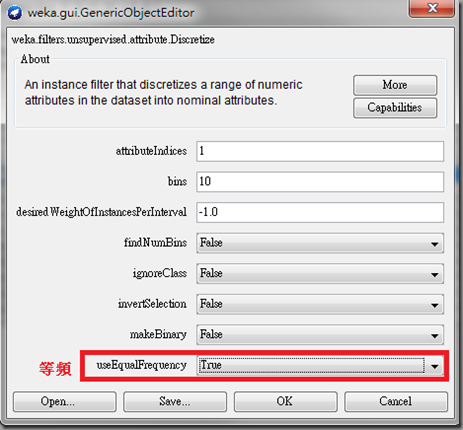Click the findNumBins label
The image size is (463, 430).
(x=155, y=243)
